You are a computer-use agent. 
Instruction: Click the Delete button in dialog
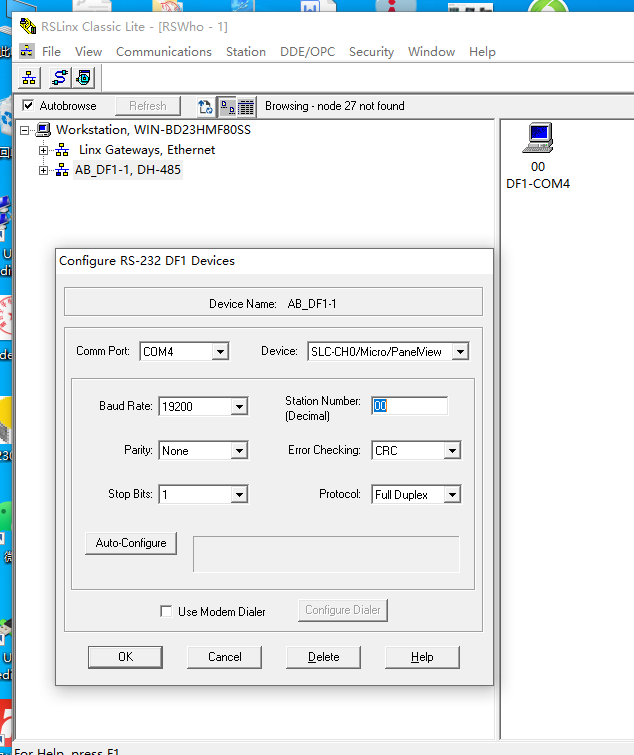point(323,657)
